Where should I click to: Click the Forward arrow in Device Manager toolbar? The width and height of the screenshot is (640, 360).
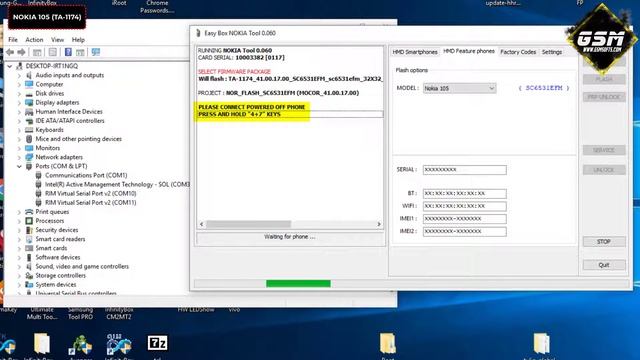coord(22,52)
